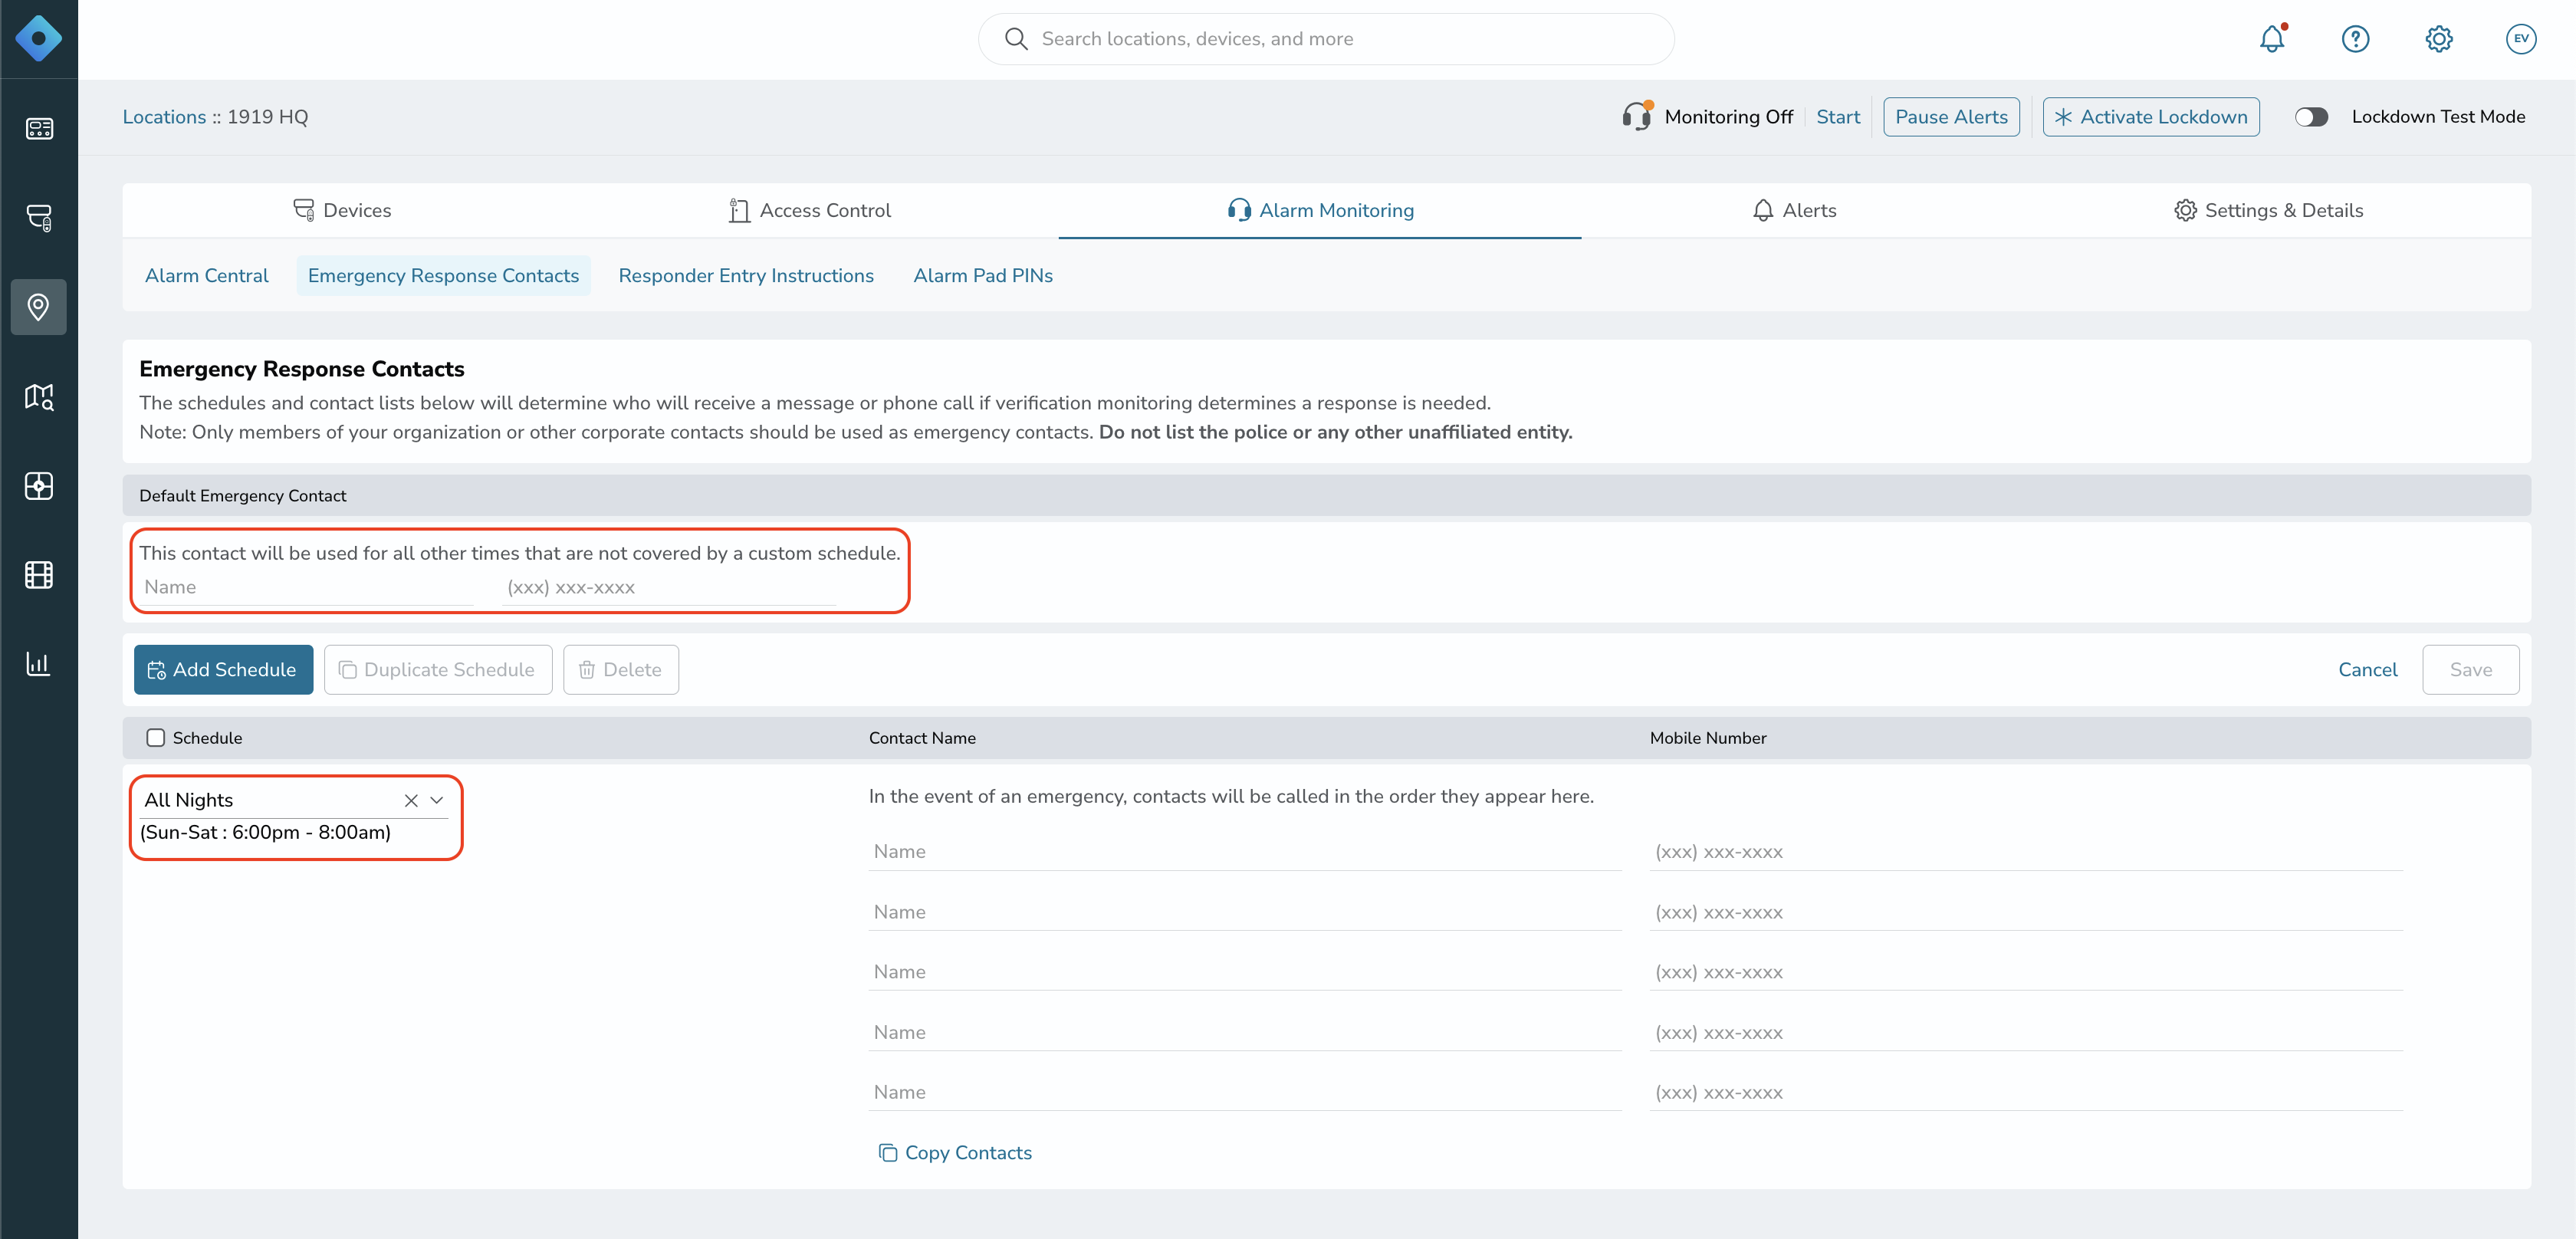This screenshot has height=1239, width=2576.
Task: Click the Contact Name column header
Action: [x=922, y=738]
